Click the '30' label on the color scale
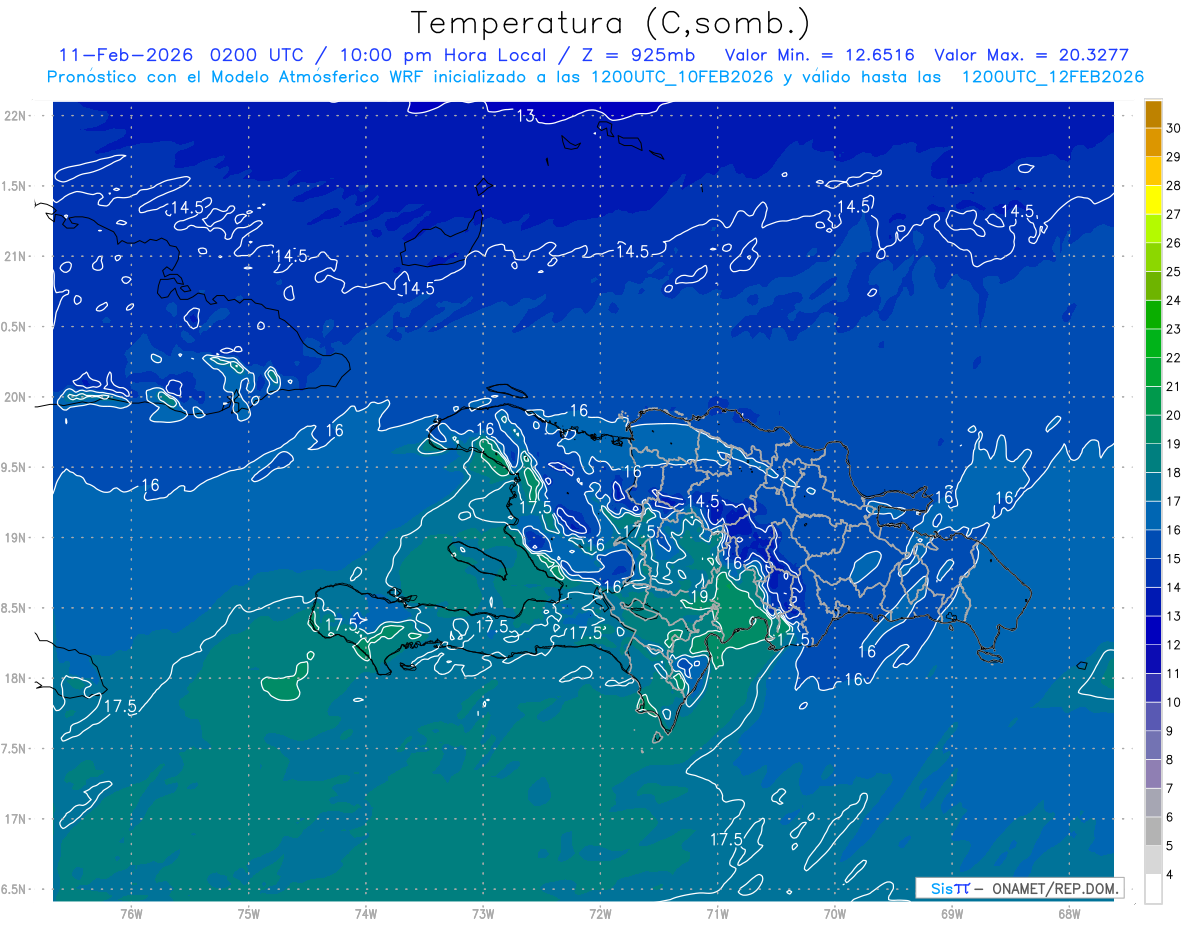The height and width of the screenshot is (927, 1200). [1174, 128]
